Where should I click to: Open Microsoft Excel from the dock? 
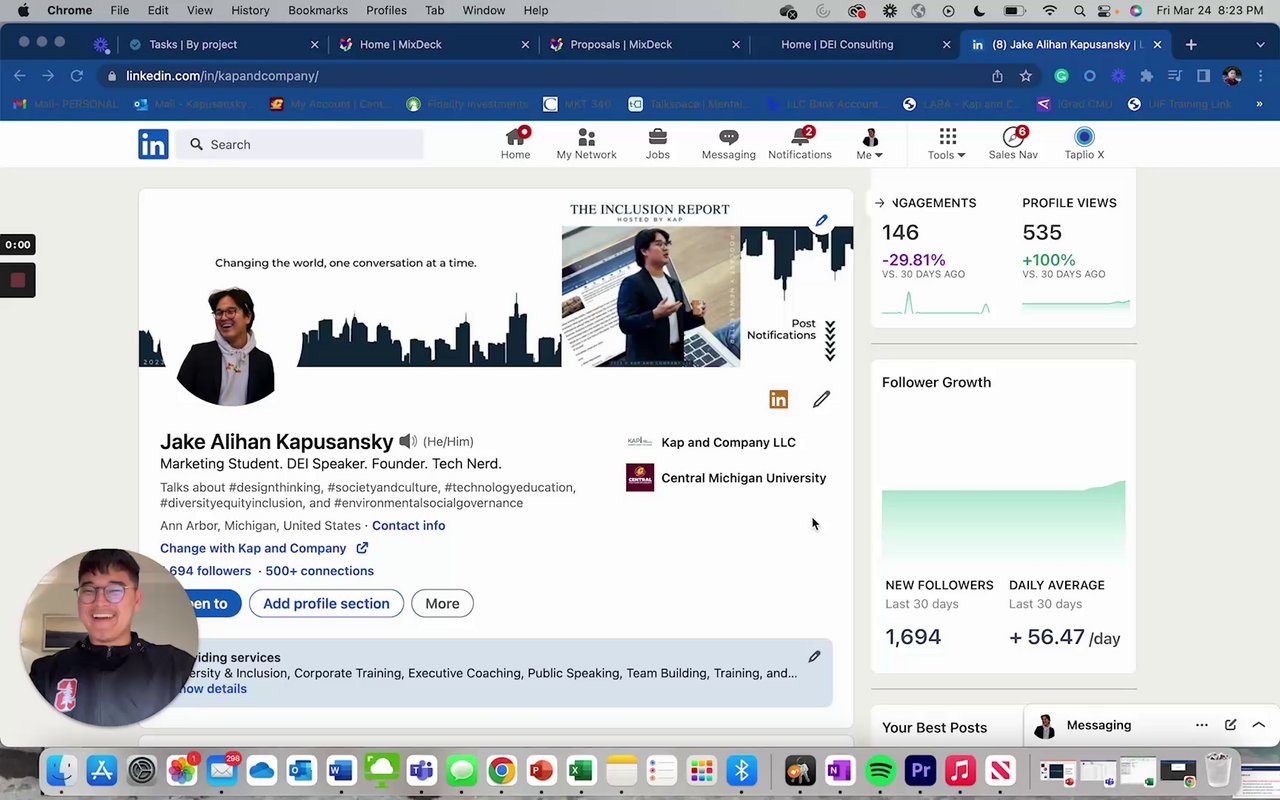click(x=581, y=771)
